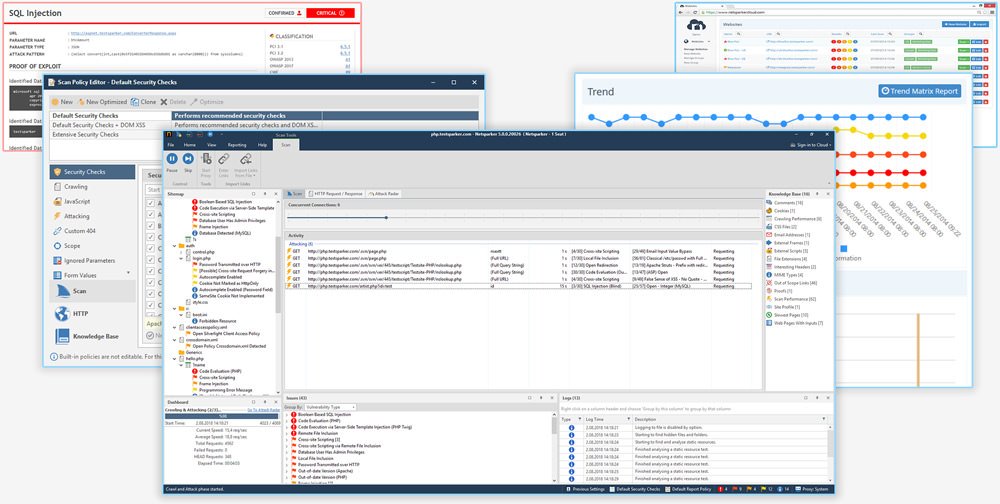Open the File menu in Netsparker
The height and width of the screenshot is (504, 1000).
(170, 145)
